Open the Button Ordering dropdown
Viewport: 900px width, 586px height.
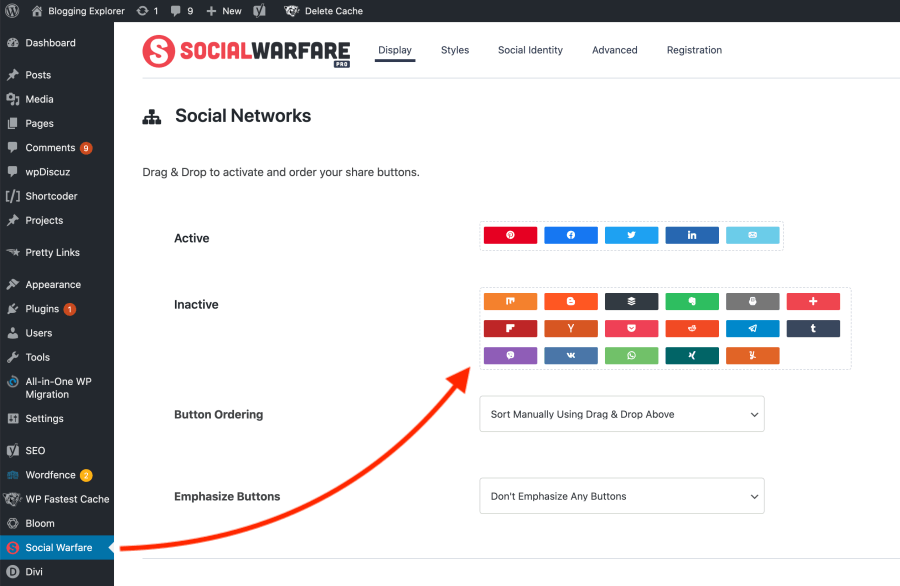click(621, 414)
